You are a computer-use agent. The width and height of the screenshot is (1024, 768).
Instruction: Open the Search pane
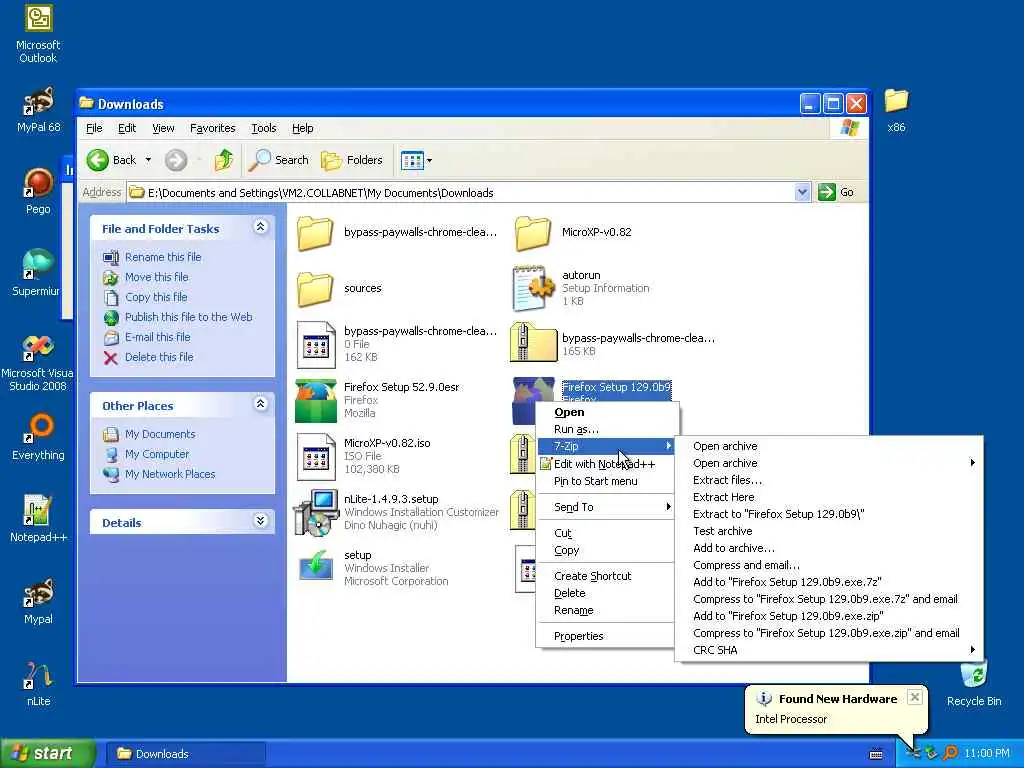pyautogui.click(x=279, y=160)
